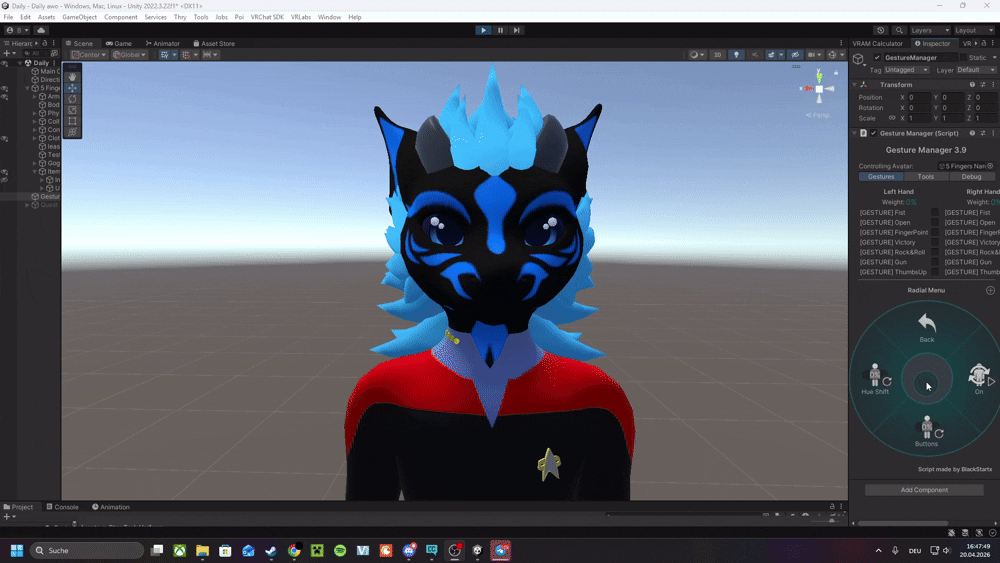Screen dimensions: 1000x563
Task: Open the Hue Shift radial option
Action: click(875, 379)
